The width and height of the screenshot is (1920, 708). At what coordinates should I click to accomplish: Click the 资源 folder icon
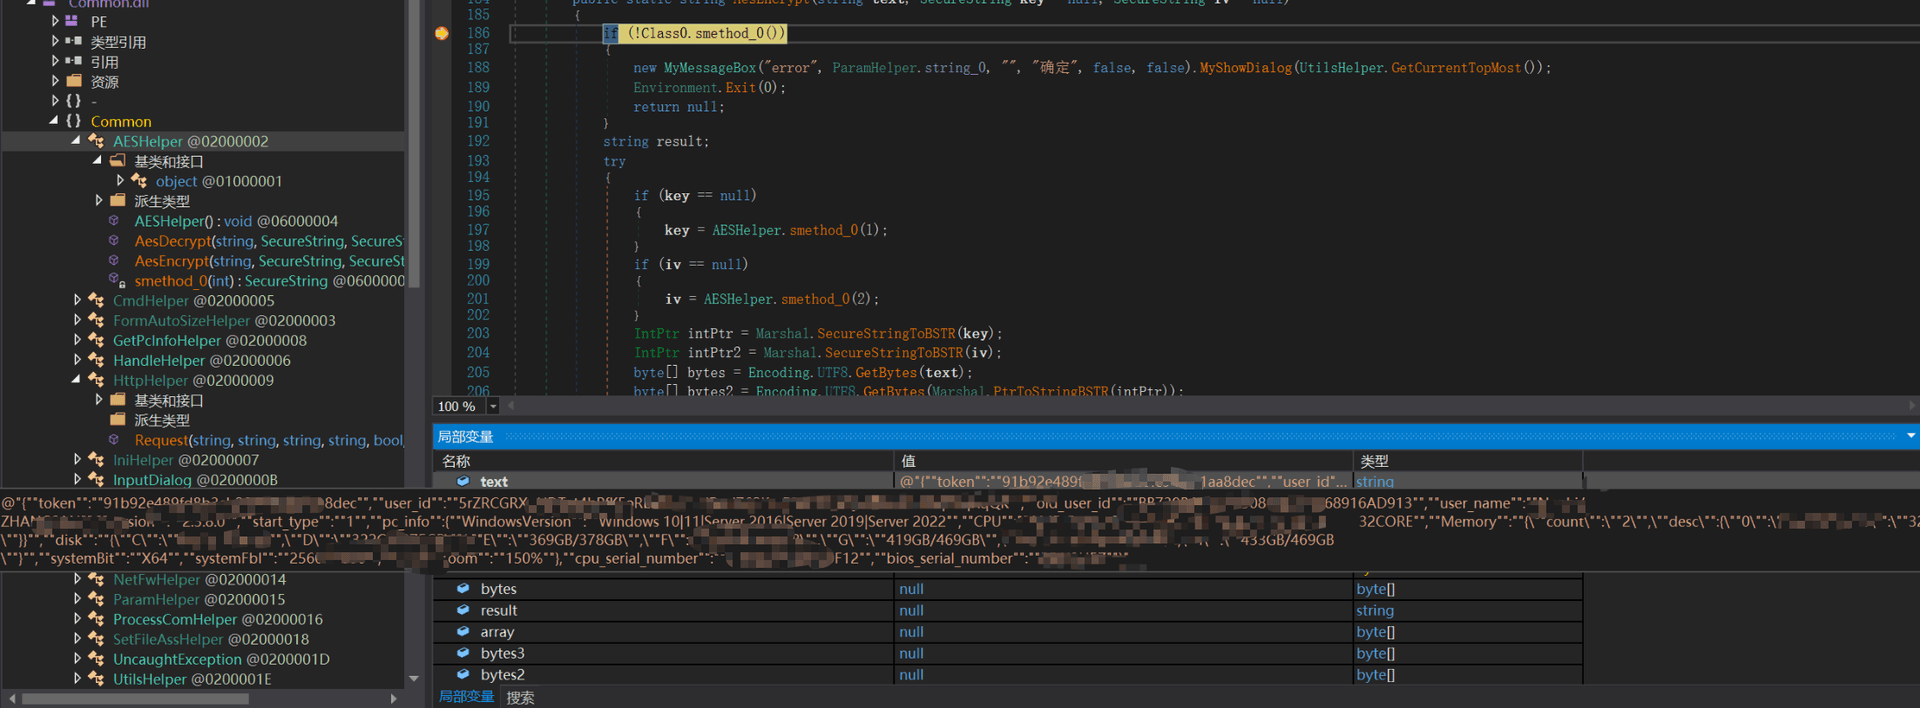tap(74, 81)
